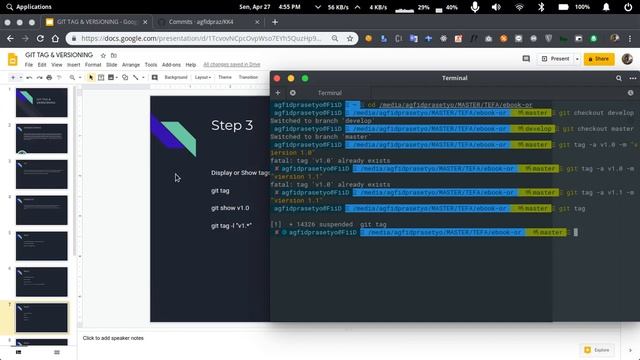Image resolution: width=640 pixels, height=360 pixels.
Task: Star the GIT TAG & VERSIONING presentation
Action: [x=103, y=55]
